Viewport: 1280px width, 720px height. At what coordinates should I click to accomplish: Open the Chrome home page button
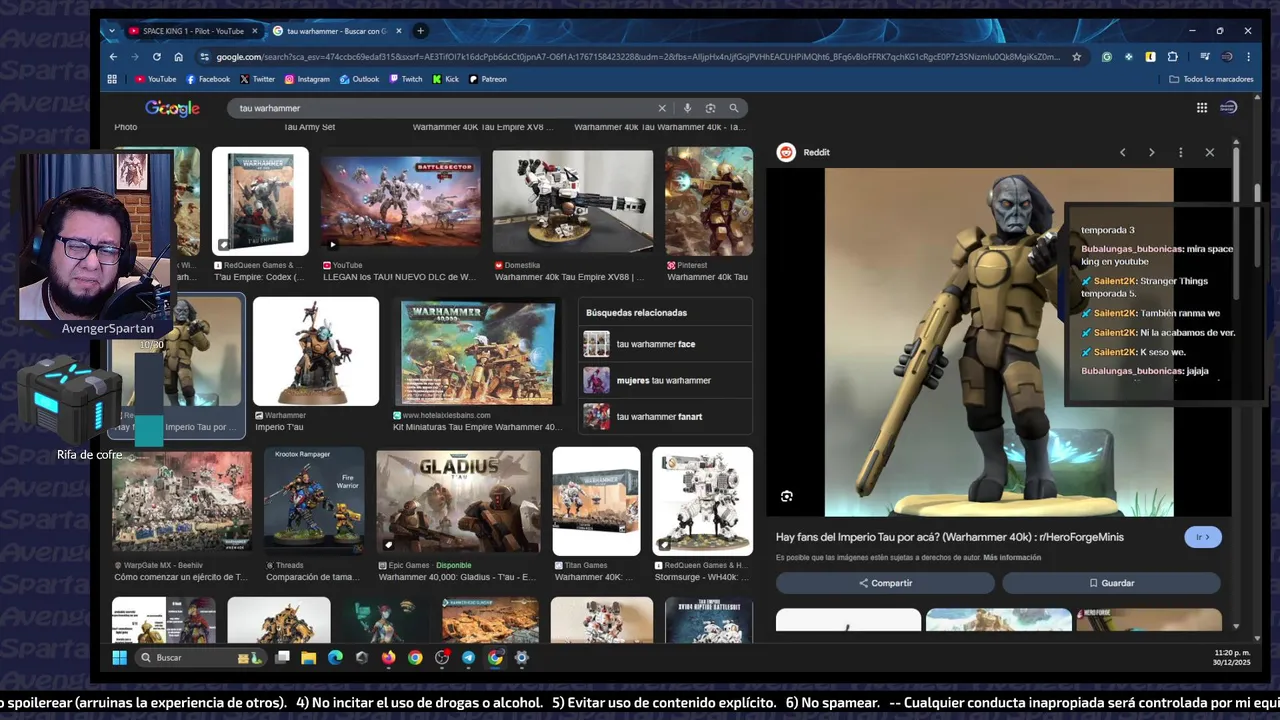click(x=178, y=57)
